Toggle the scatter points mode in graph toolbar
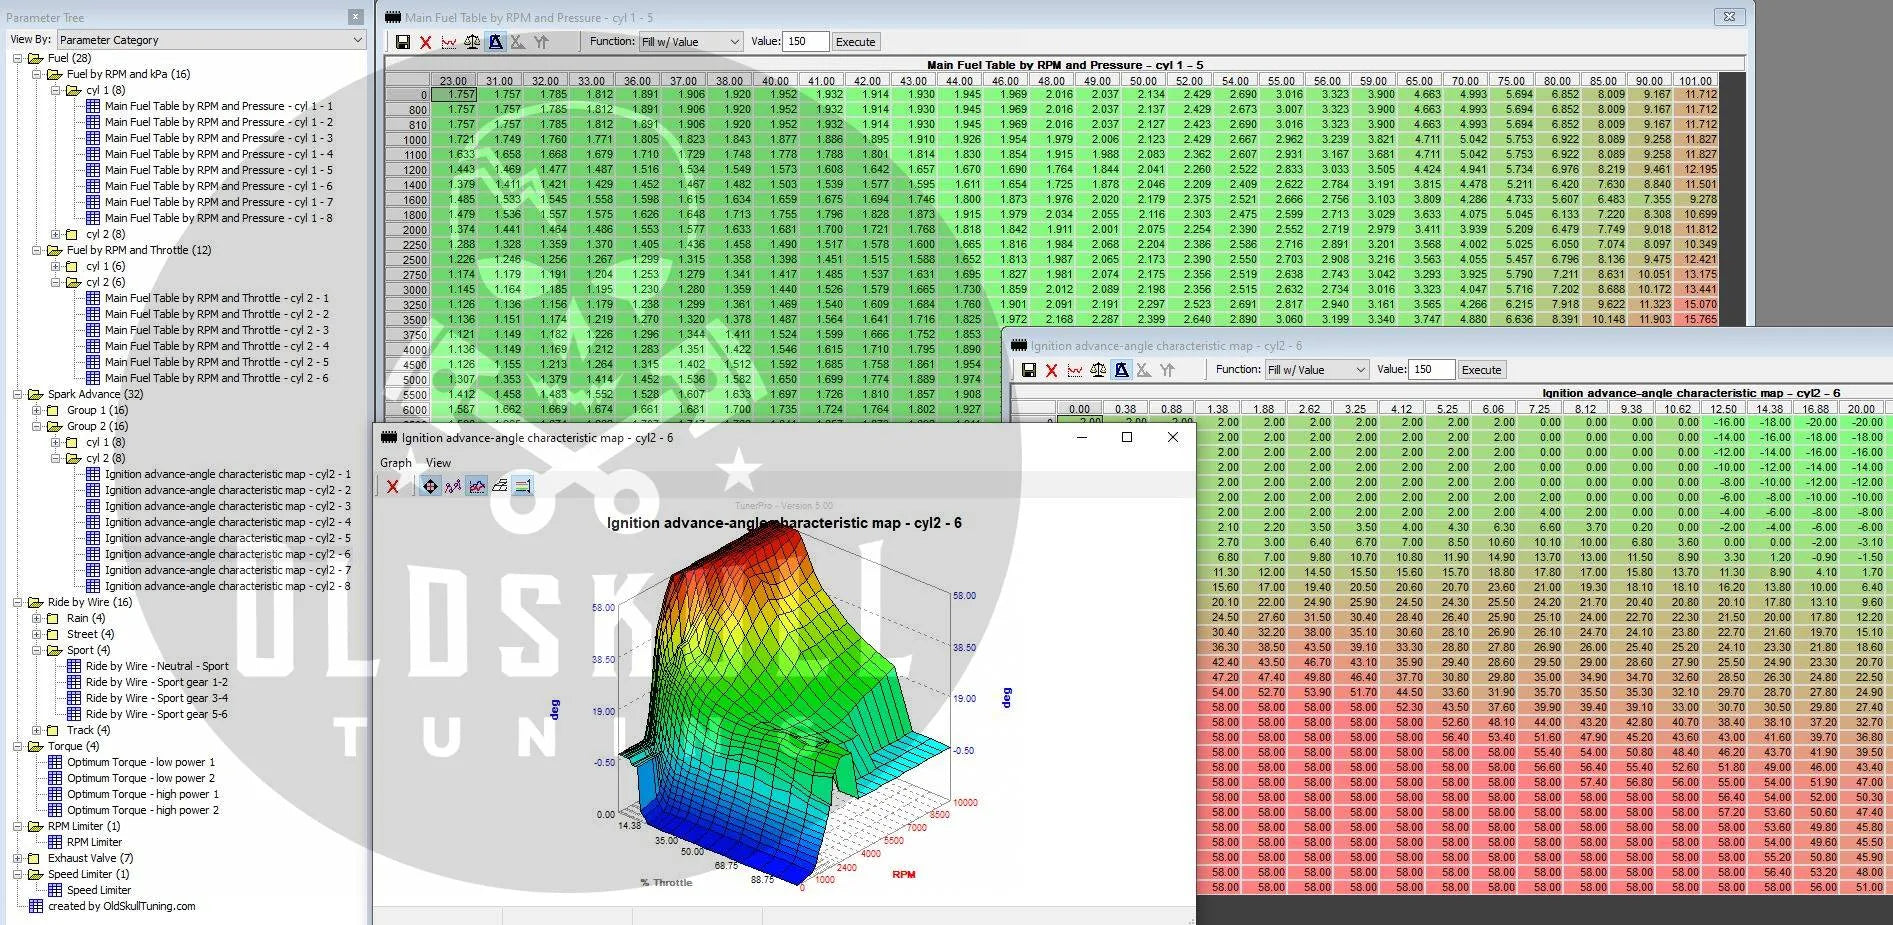Image resolution: width=1893 pixels, height=925 pixels. coord(453,486)
